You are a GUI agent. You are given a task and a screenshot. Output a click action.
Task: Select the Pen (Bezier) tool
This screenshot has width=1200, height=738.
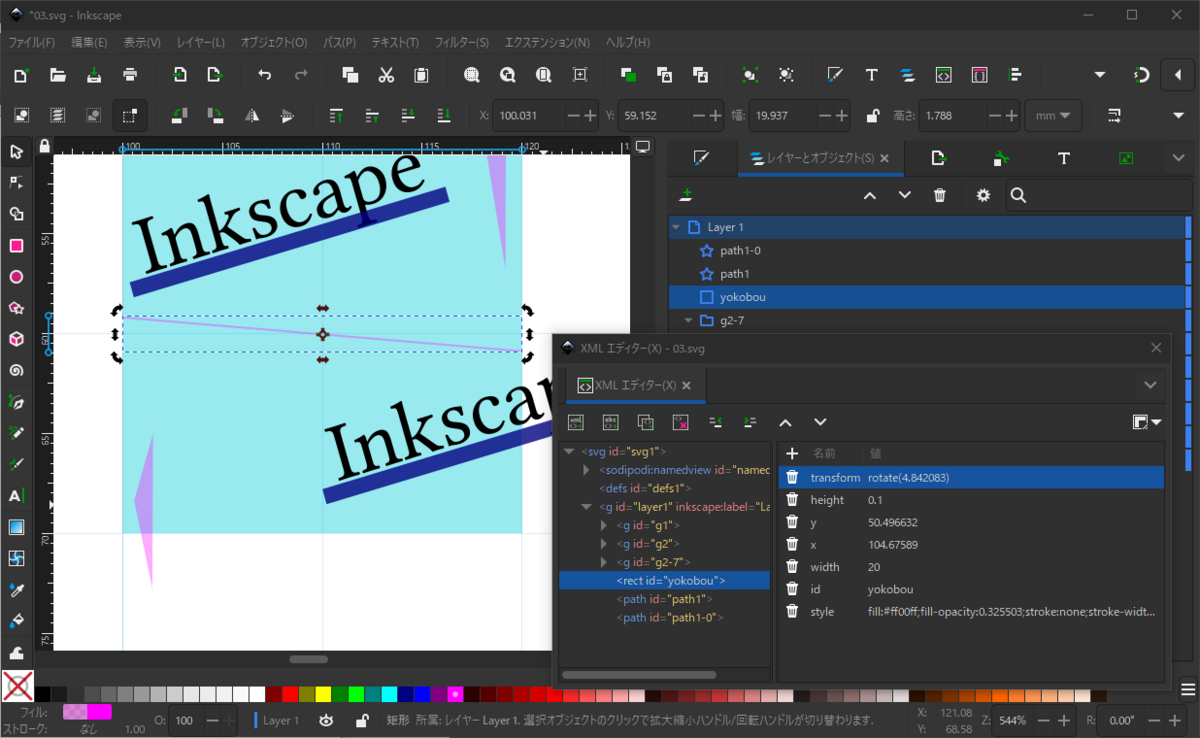coord(16,402)
